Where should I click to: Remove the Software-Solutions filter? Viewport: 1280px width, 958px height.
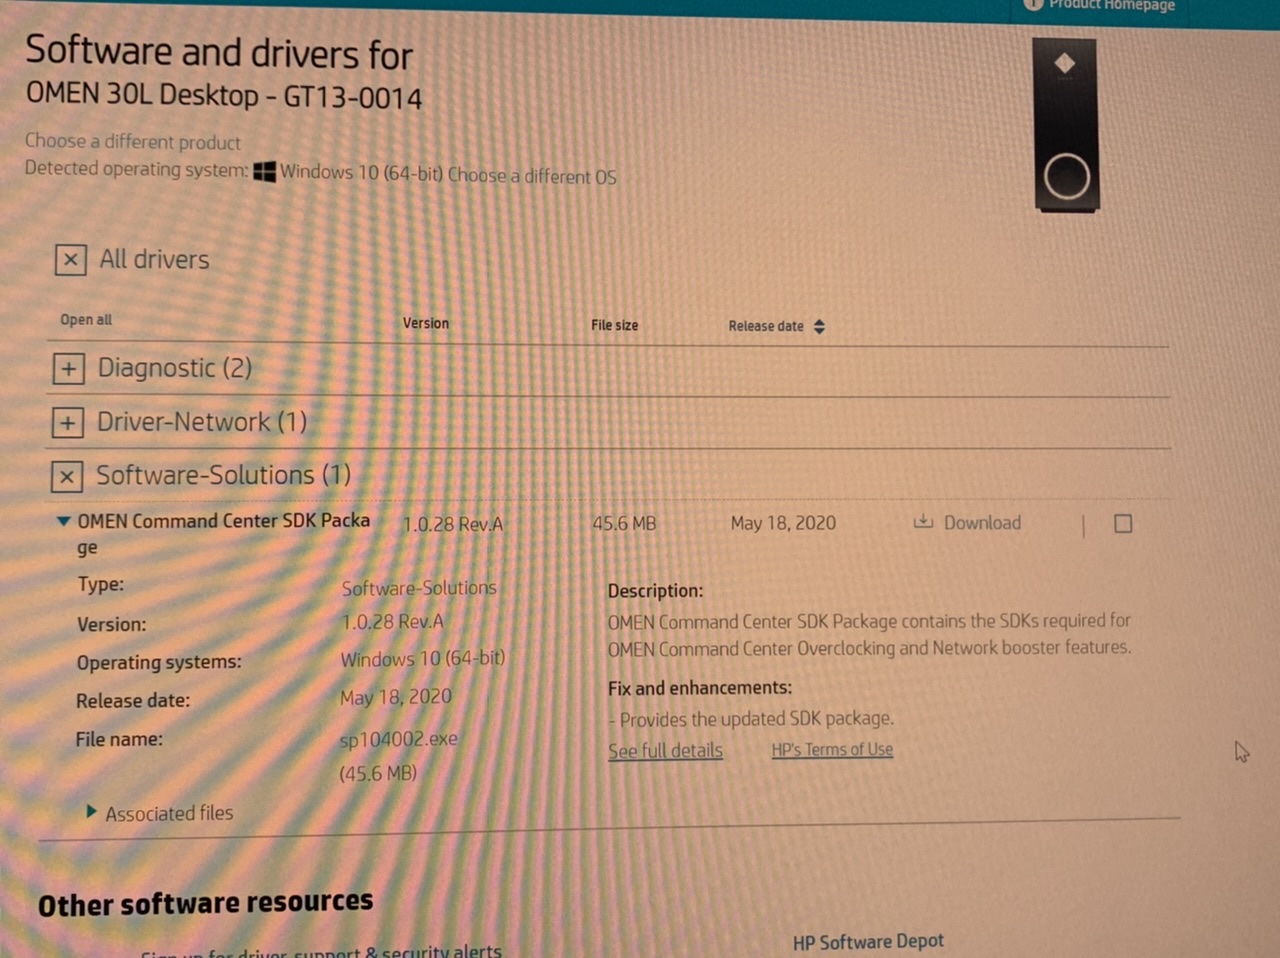tap(66, 476)
